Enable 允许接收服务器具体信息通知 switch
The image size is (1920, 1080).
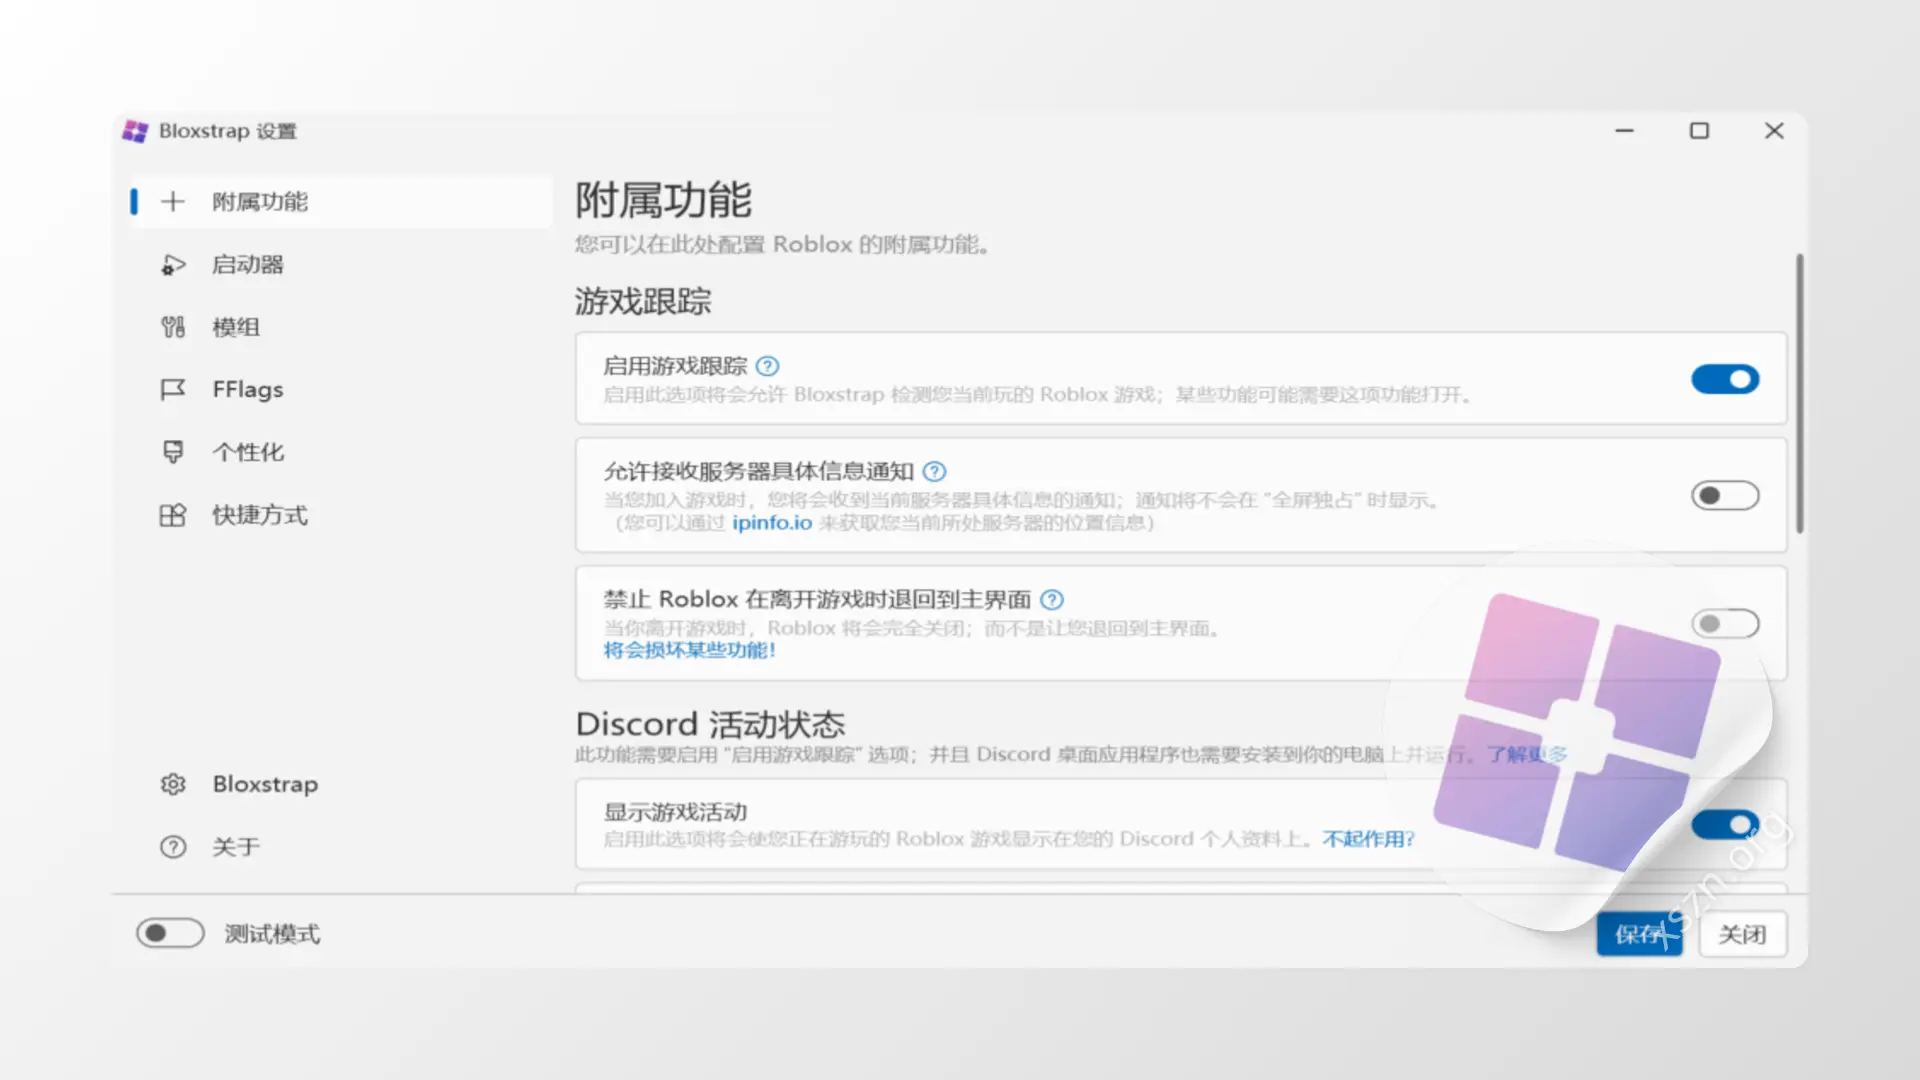[1725, 495]
